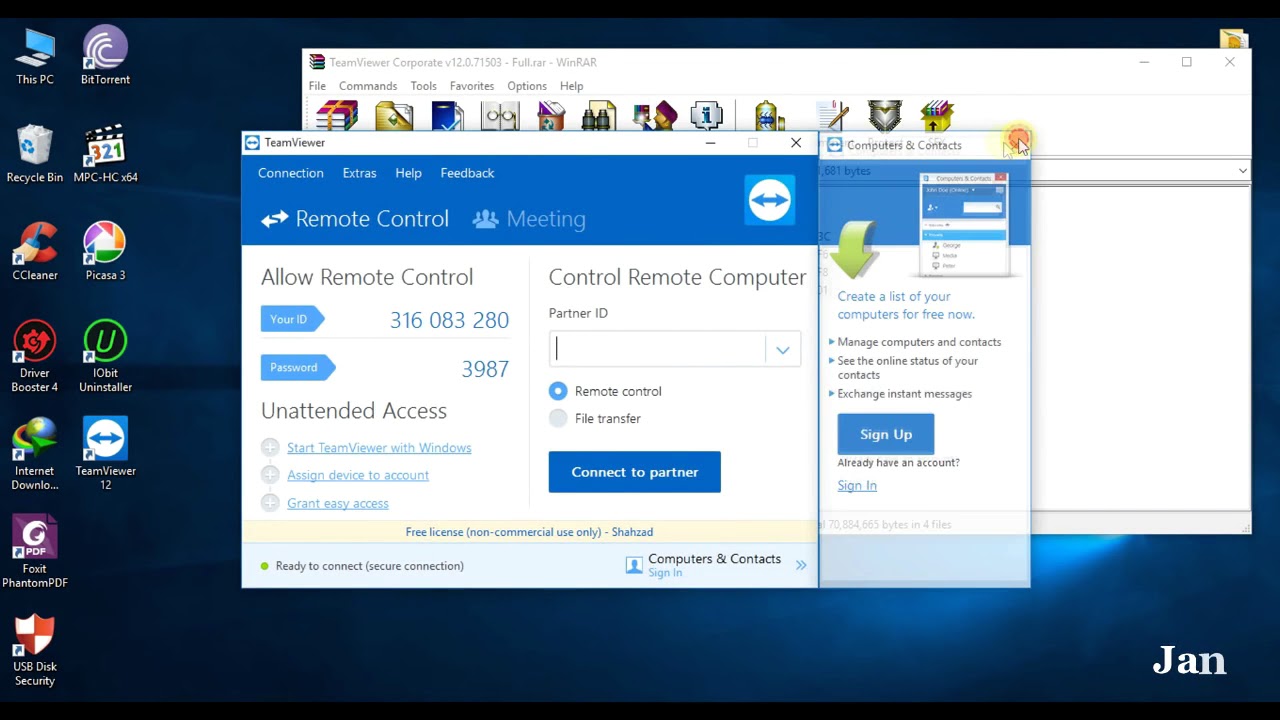Screen dimensions: 1280x720
Task: Open WinRAR Commands menu
Action: click(x=368, y=86)
